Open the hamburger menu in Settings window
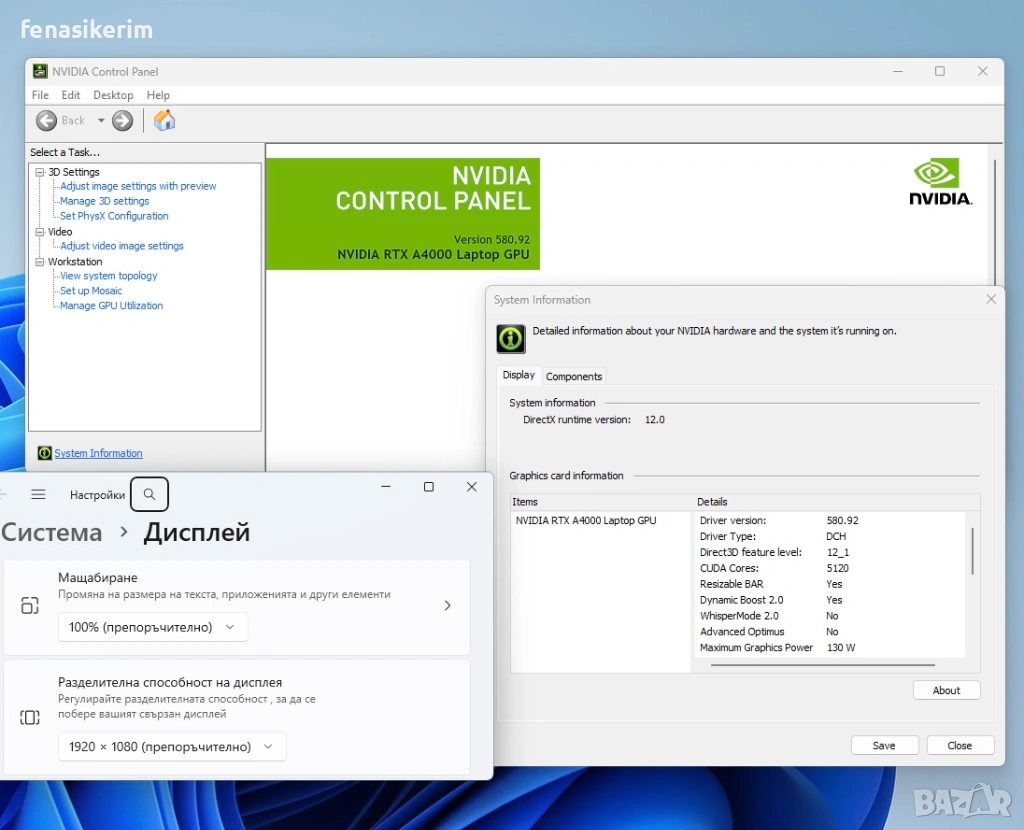Viewport: 1024px width, 830px height. pyautogui.click(x=38, y=494)
